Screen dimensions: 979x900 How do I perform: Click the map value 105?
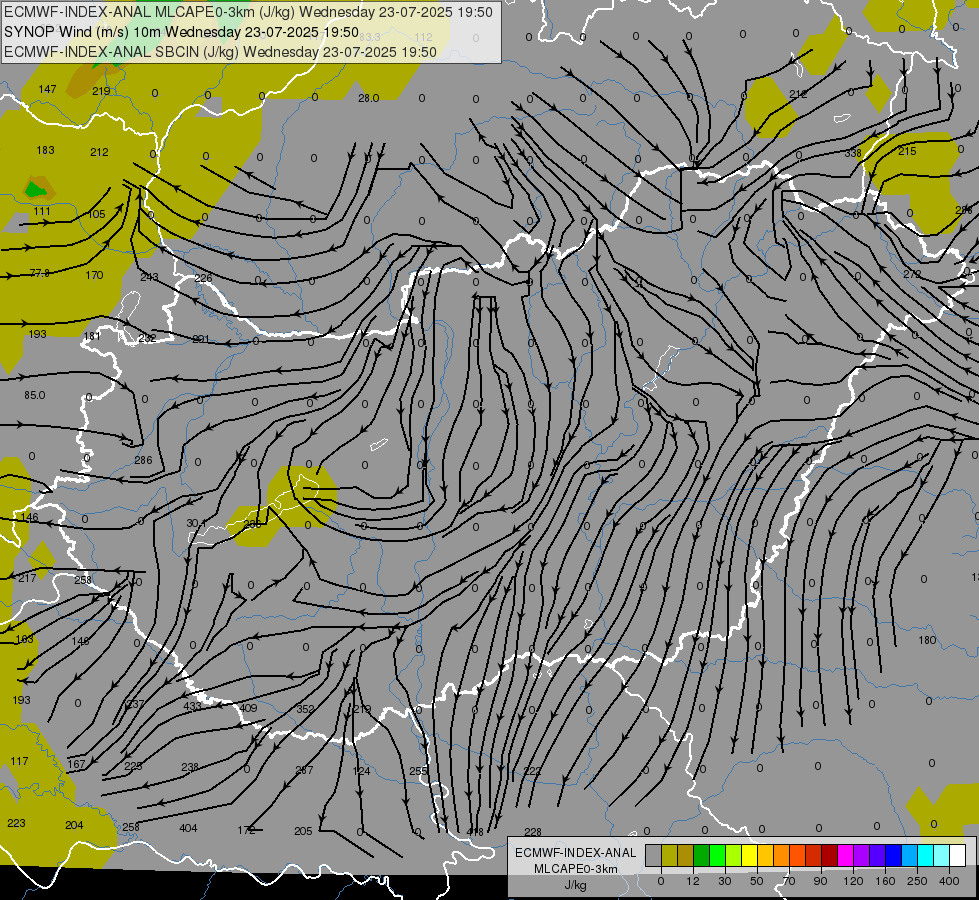(x=97, y=214)
